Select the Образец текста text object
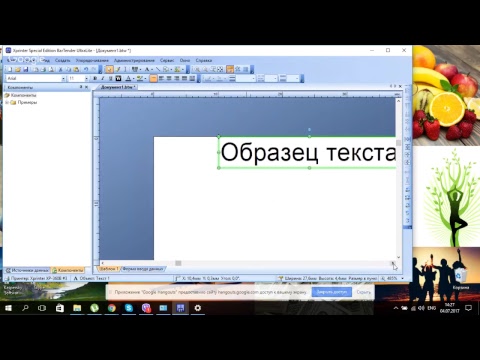 point(308,152)
